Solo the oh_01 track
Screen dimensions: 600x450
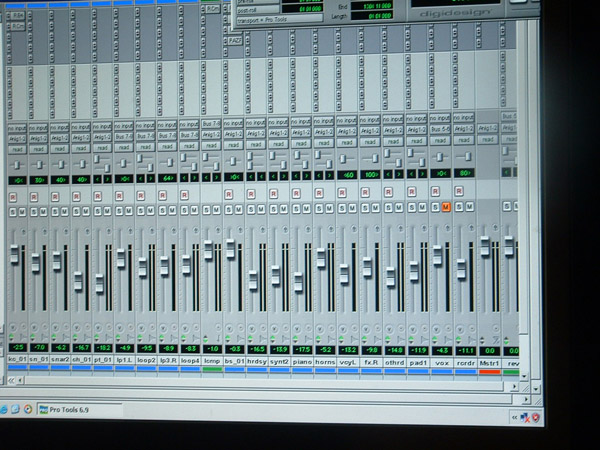click(77, 211)
